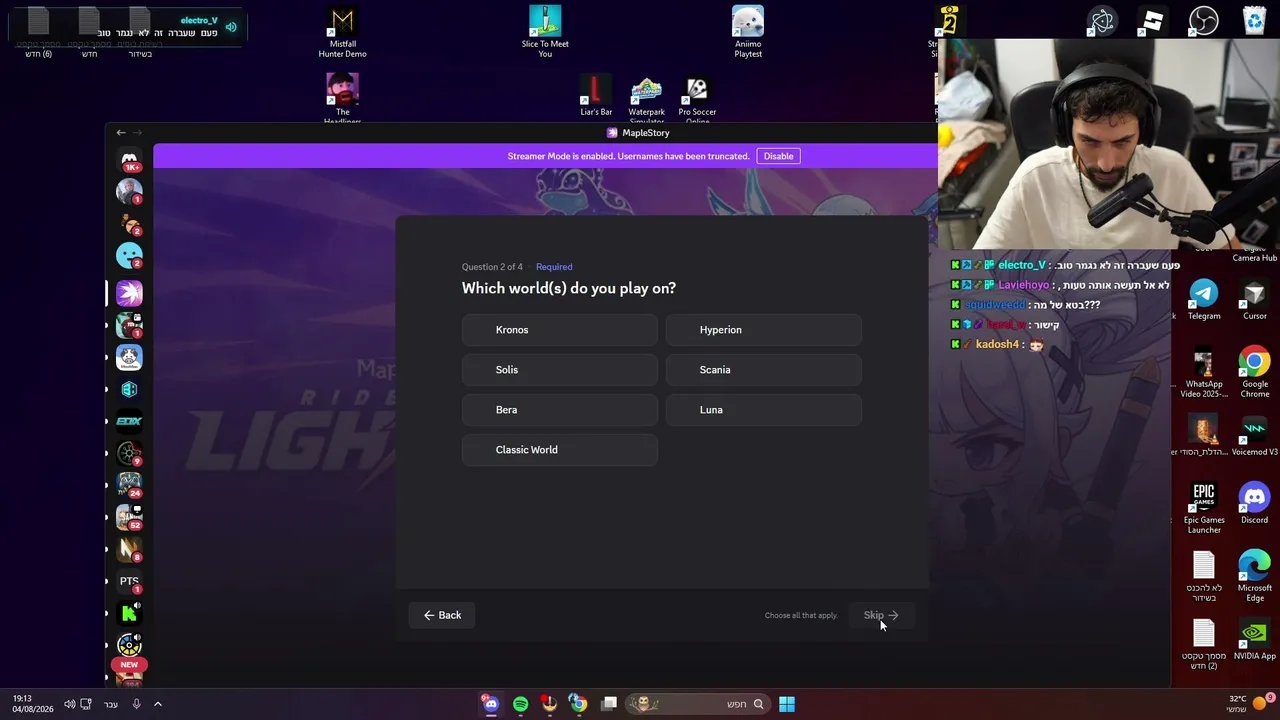1280x720 pixels.
Task: Select the Luna world option
Action: pos(764,410)
